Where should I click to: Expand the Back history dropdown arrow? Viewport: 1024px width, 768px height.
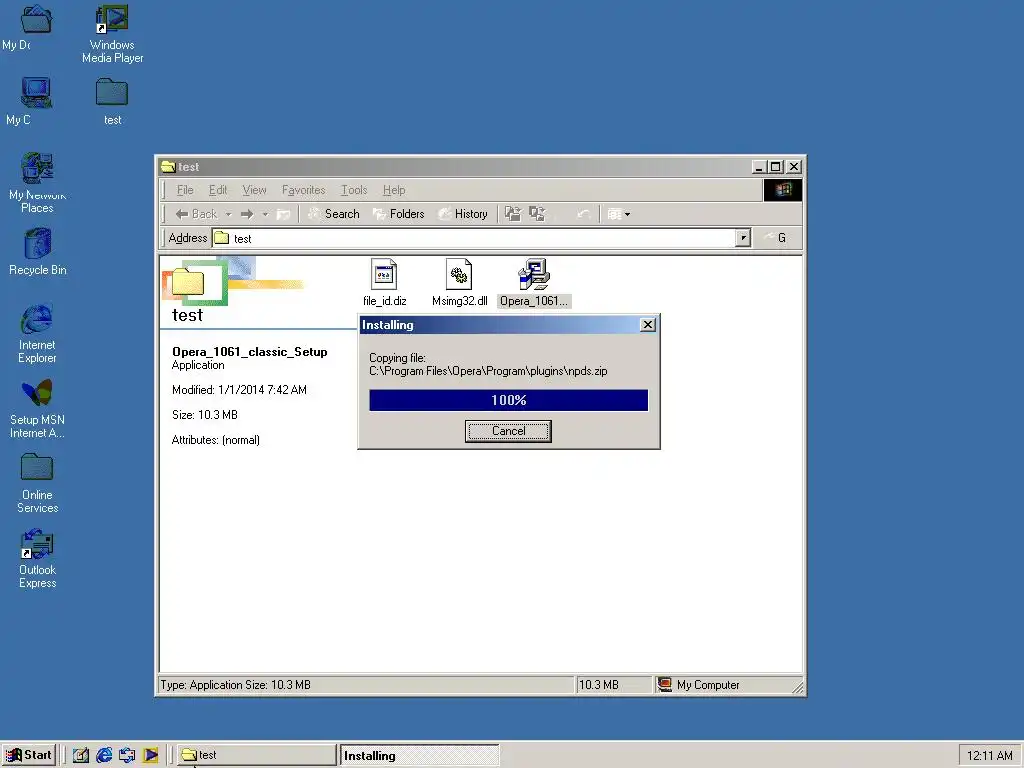coord(229,214)
